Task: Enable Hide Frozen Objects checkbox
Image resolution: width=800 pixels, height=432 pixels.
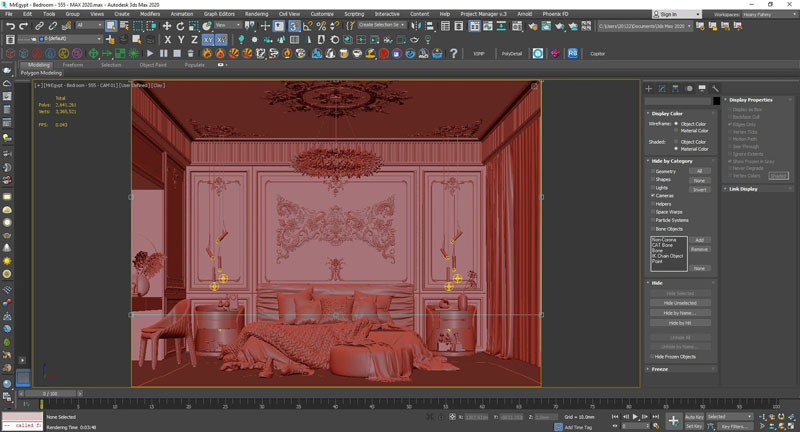Action: [x=652, y=356]
